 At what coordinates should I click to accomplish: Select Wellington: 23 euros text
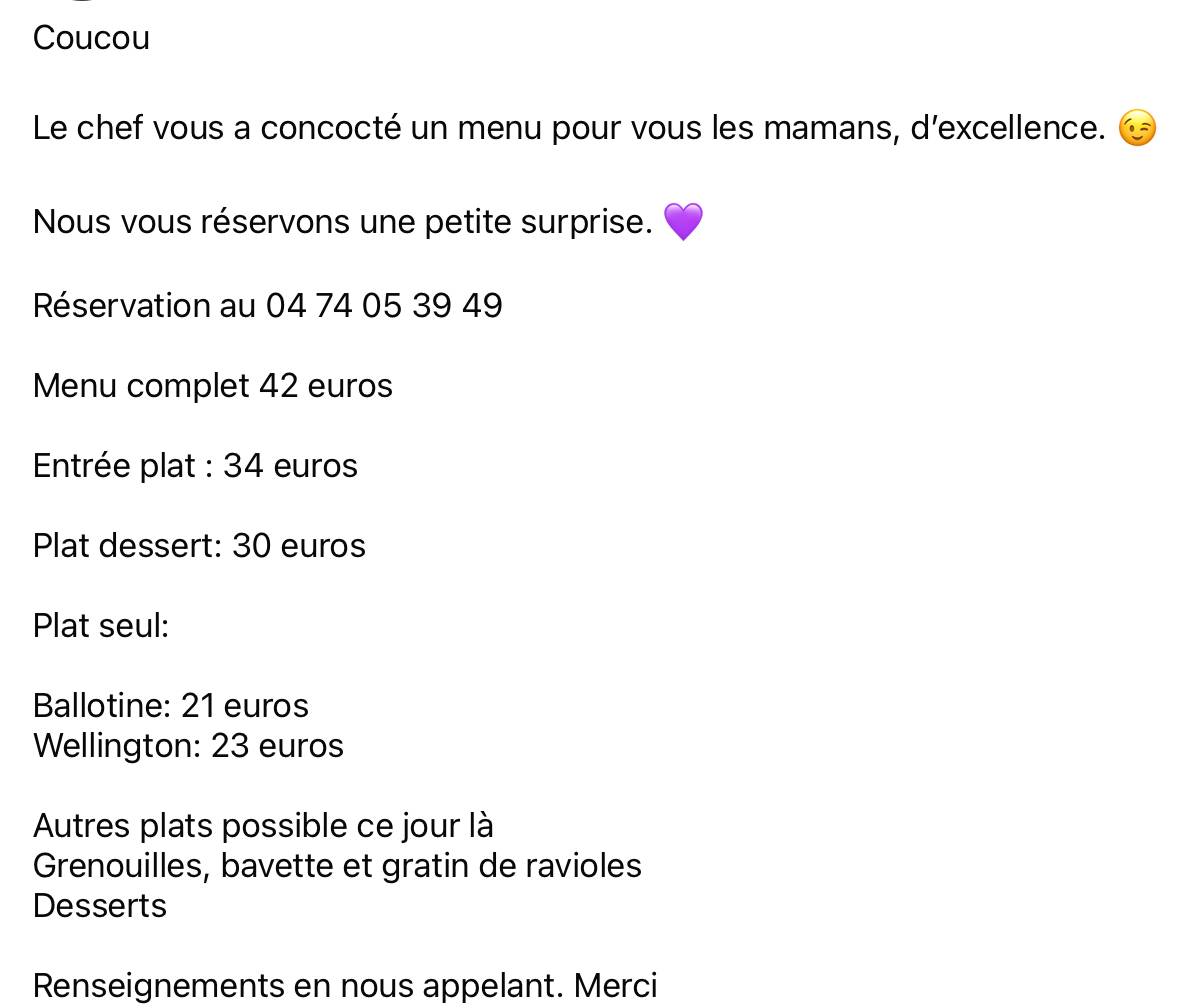189,746
